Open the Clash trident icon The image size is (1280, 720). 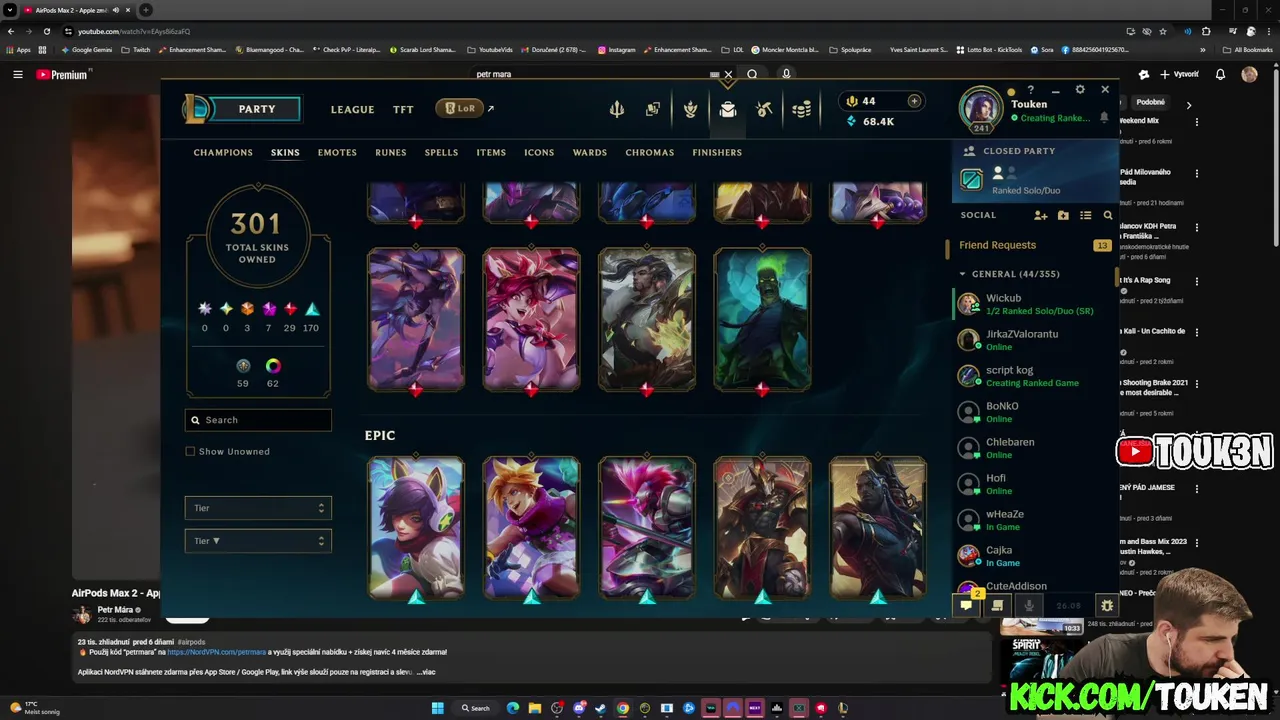click(617, 110)
